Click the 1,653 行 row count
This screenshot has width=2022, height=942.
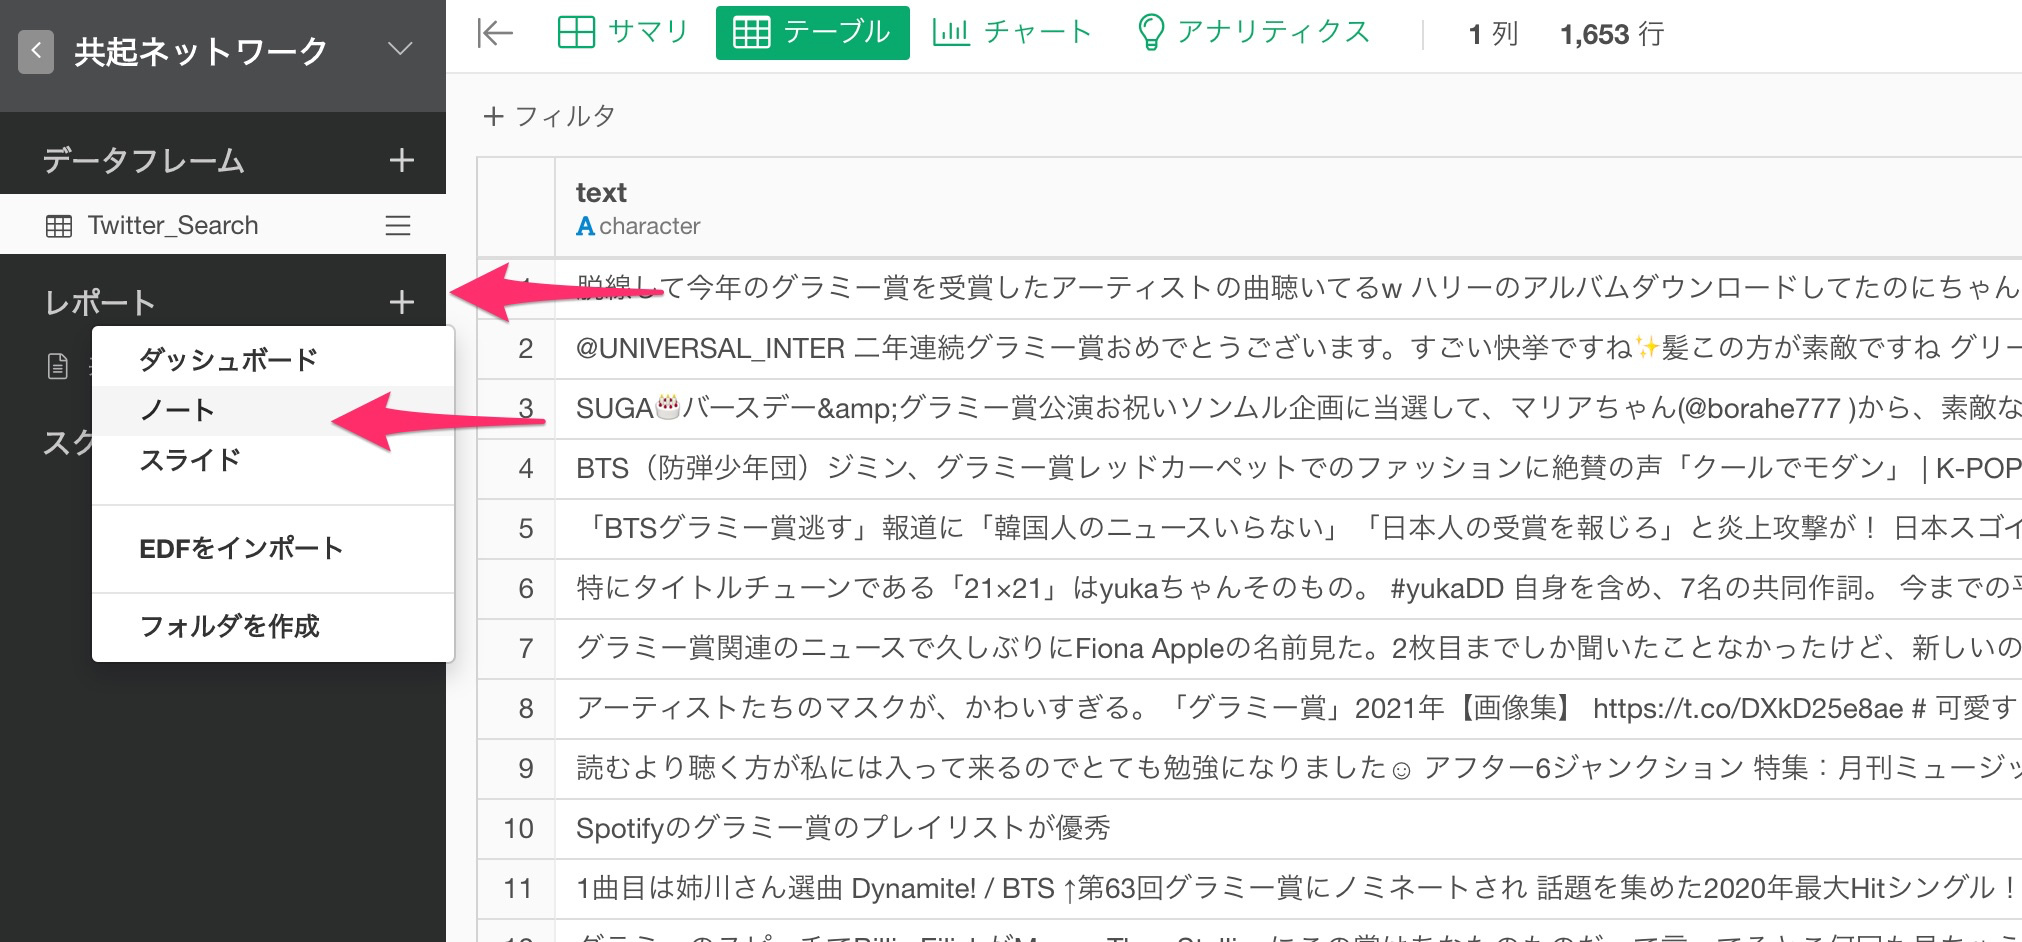pyautogui.click(x=1612, y=34)
